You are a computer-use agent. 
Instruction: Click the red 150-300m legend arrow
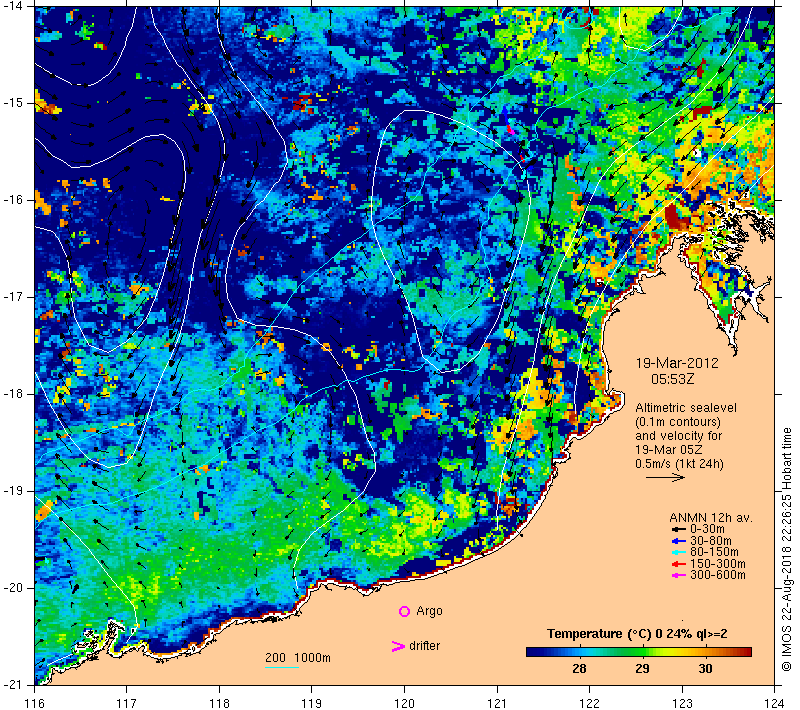pyautogui.click(x=678, y=564)
